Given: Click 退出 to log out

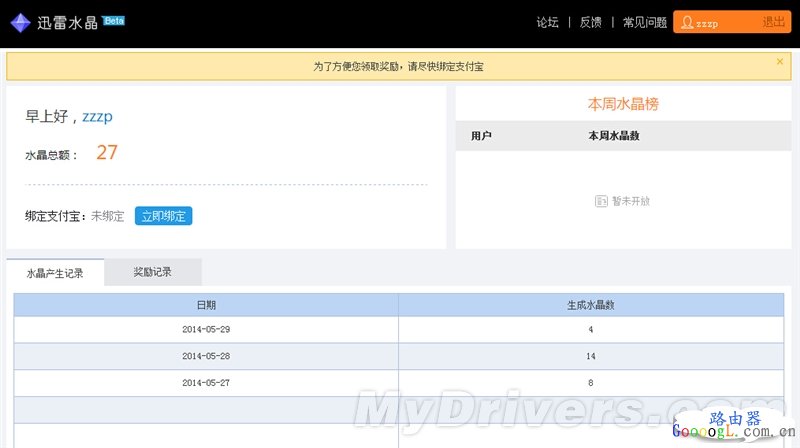Looking at the screenshot, I should (x=773, y=22).
